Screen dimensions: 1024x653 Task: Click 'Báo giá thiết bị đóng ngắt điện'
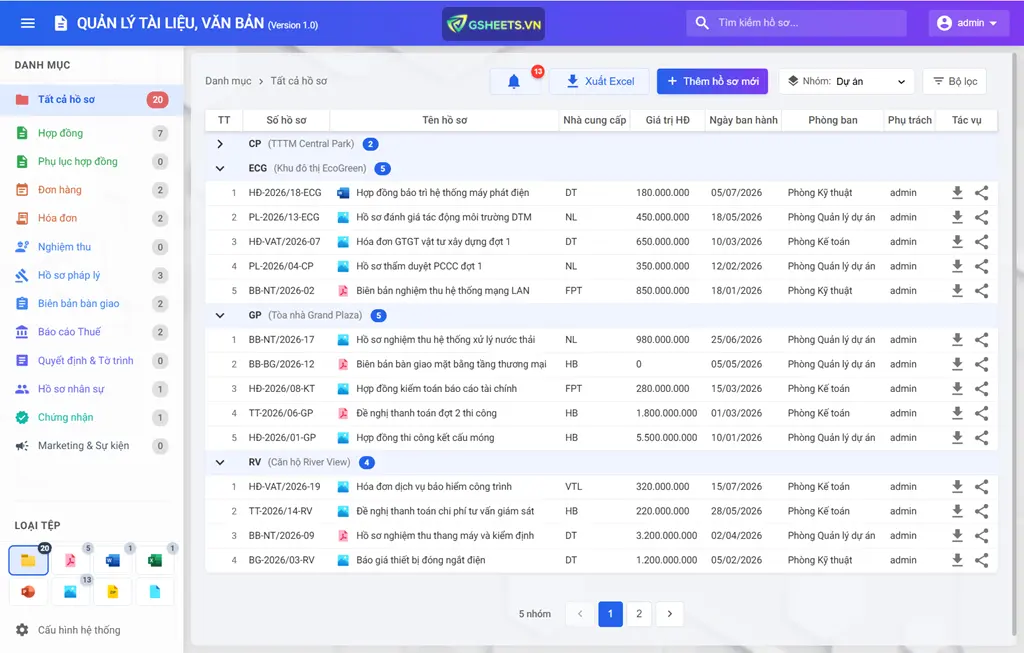(421, 560)
